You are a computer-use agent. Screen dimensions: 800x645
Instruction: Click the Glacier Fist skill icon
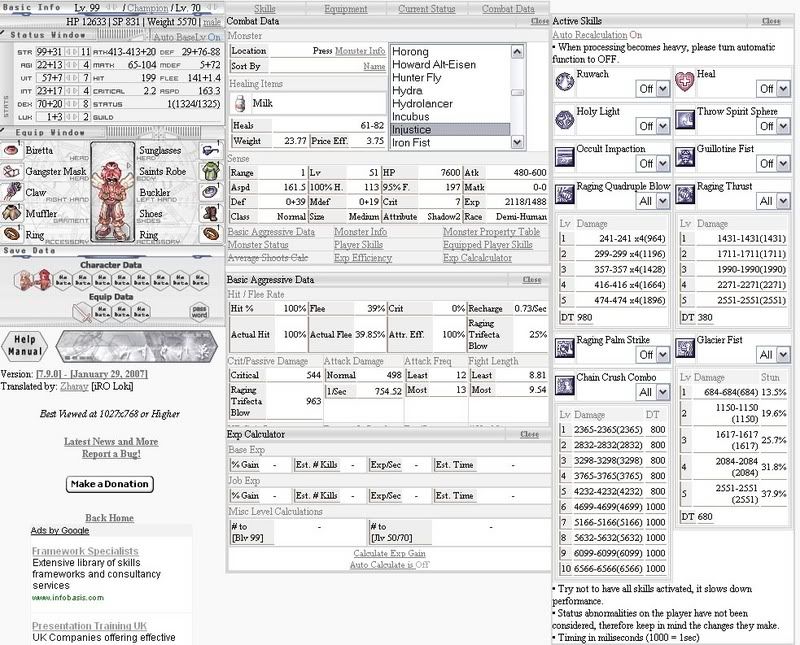coord(685,348)
